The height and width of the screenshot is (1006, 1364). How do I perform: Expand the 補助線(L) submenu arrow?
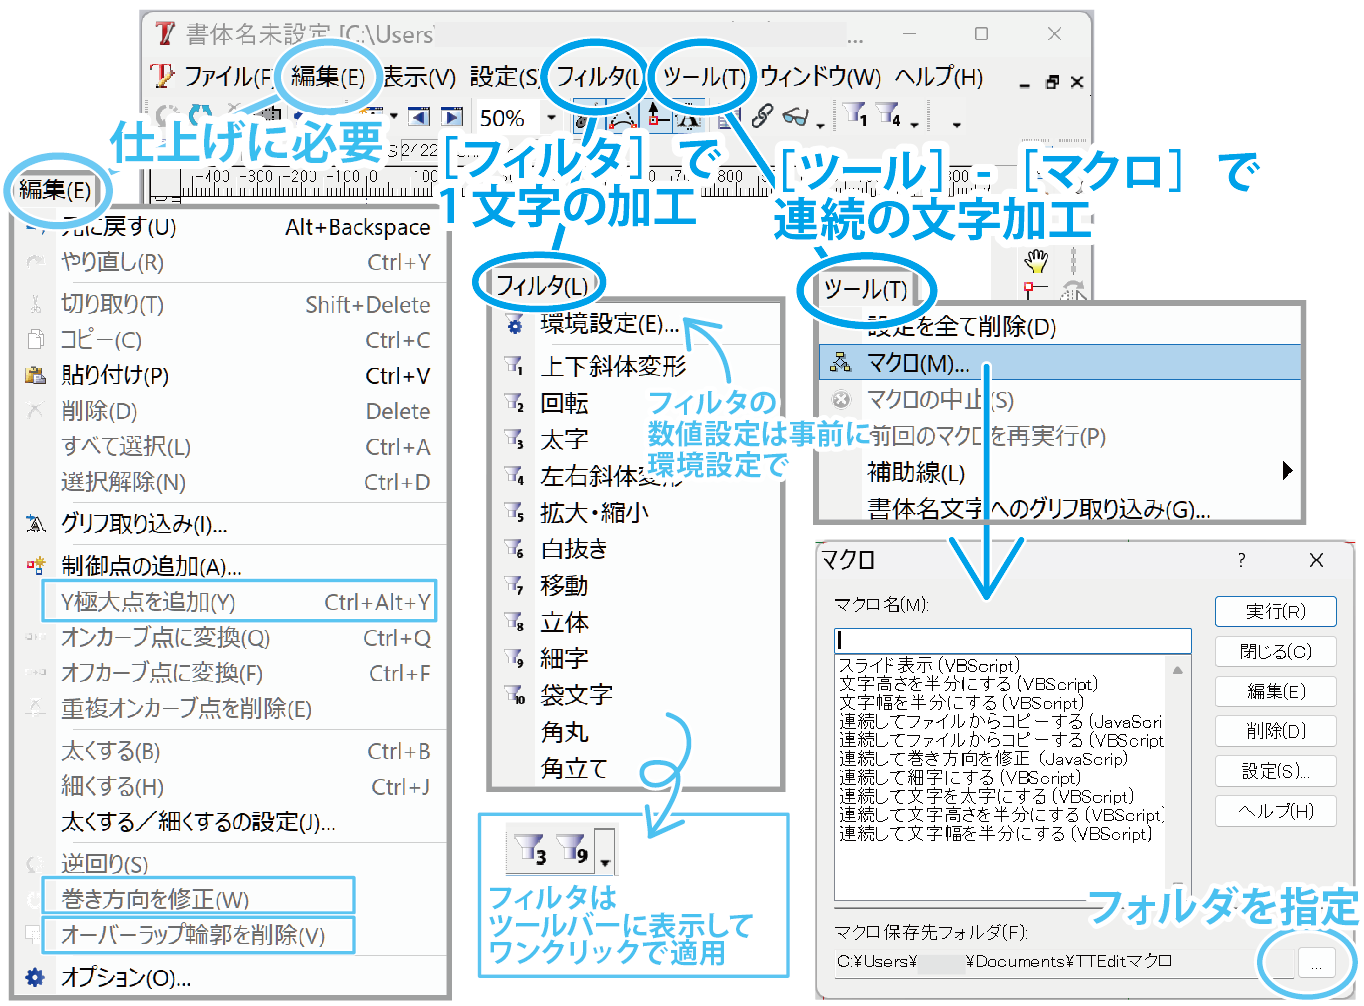click(1287, 471)
